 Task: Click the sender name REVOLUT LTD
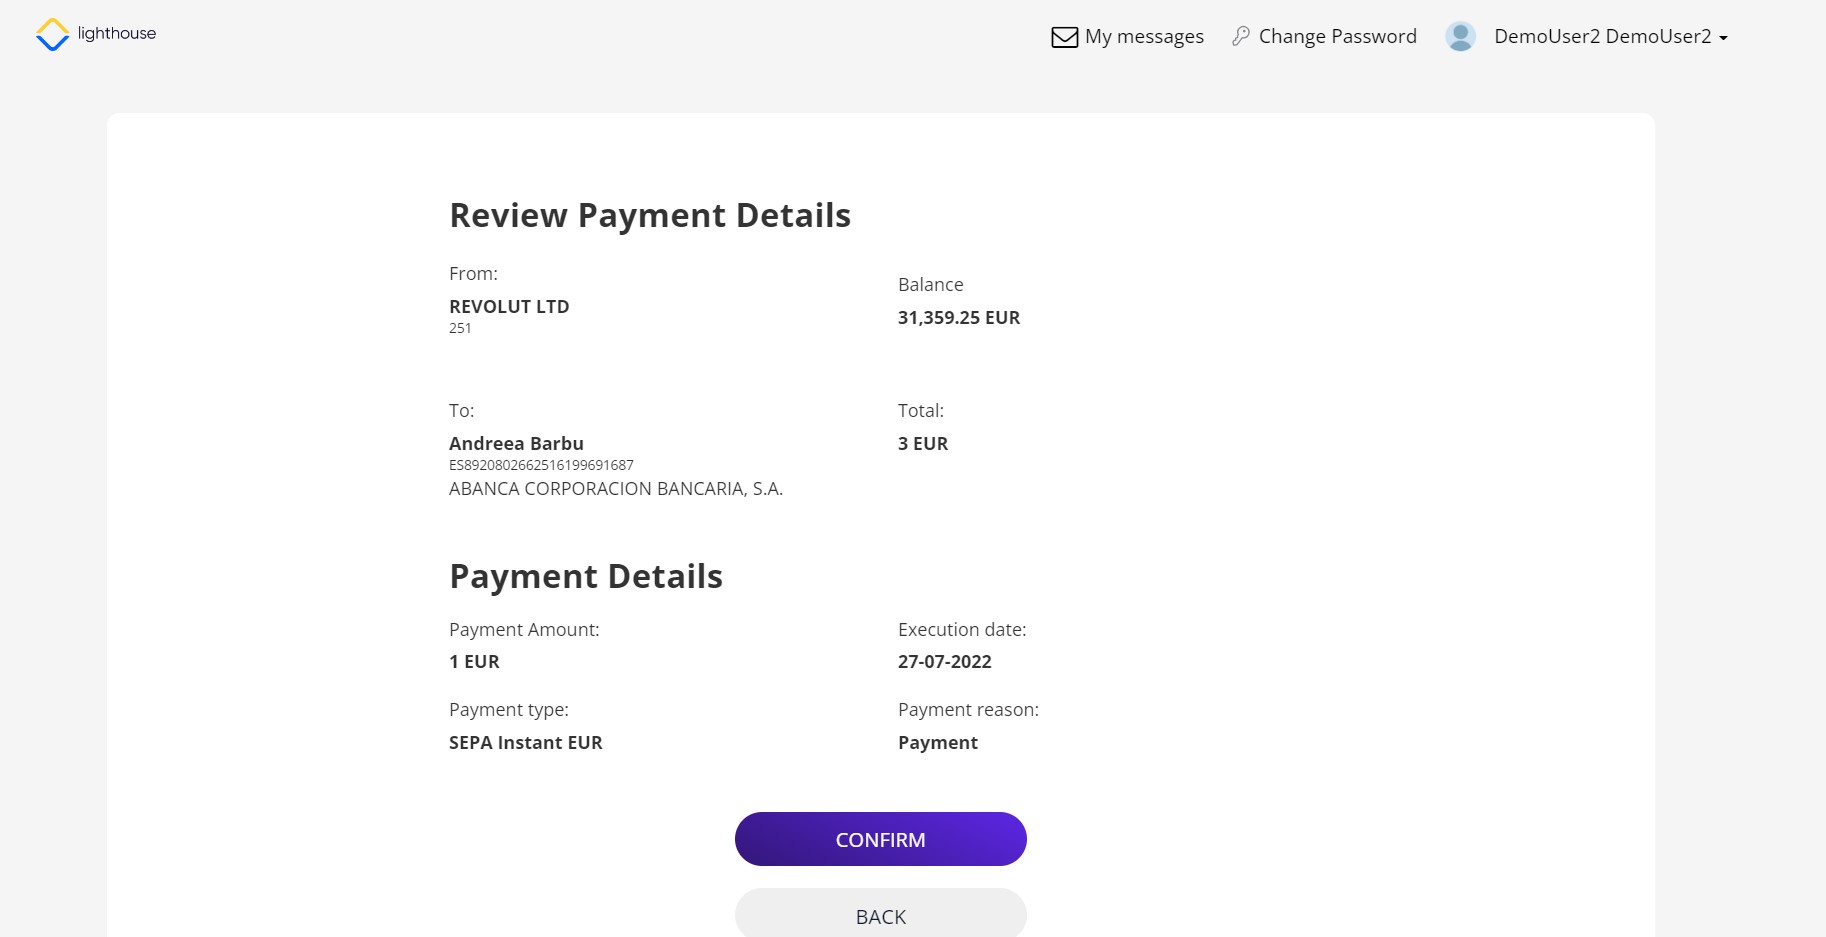coord(509,307)
